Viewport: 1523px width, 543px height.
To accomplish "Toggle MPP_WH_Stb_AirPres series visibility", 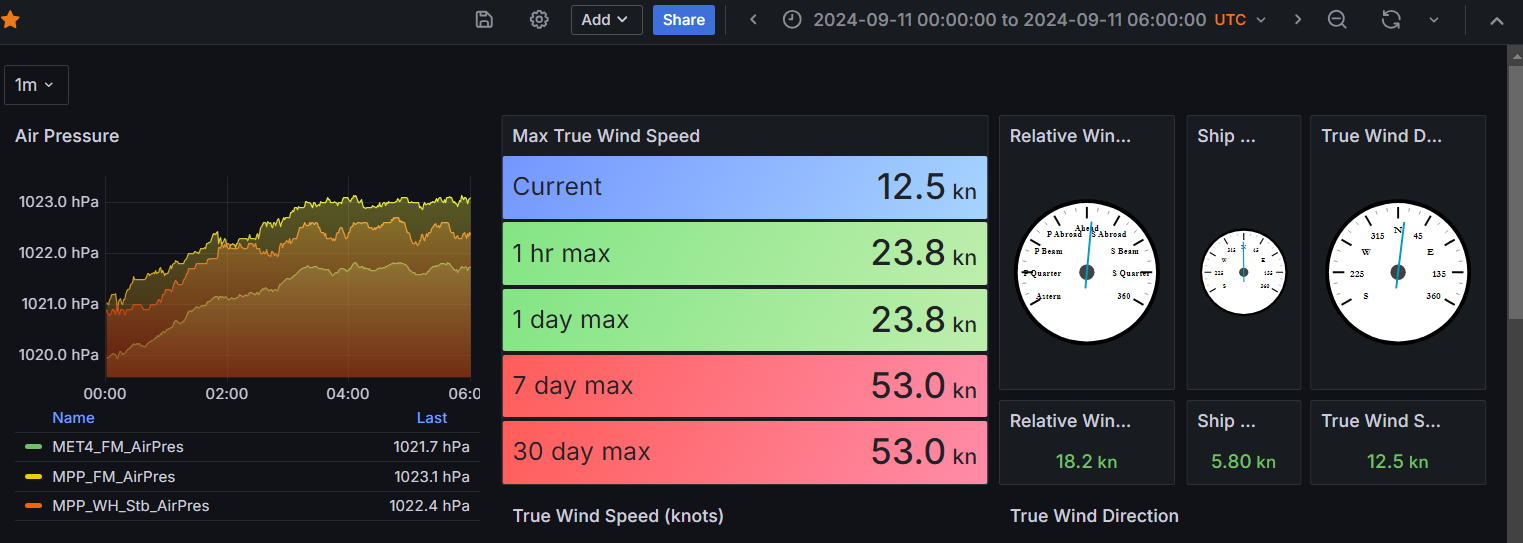I will 131,505.
